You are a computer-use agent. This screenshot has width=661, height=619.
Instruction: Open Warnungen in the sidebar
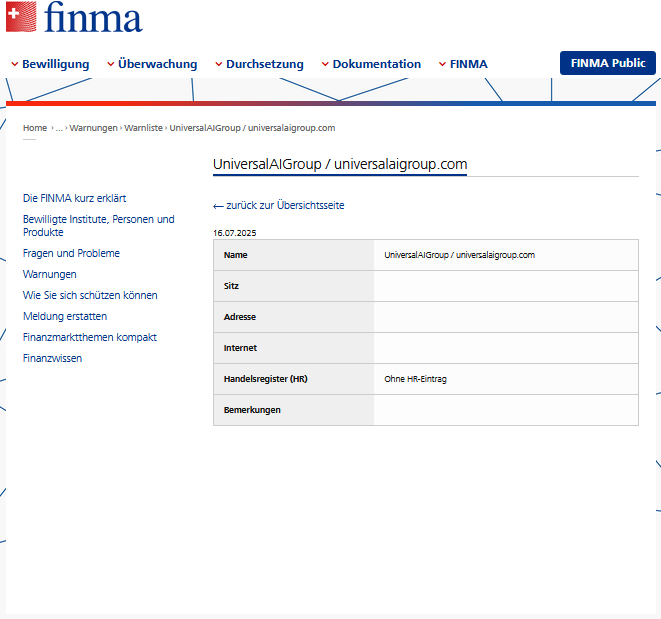(x=50, y=274)
